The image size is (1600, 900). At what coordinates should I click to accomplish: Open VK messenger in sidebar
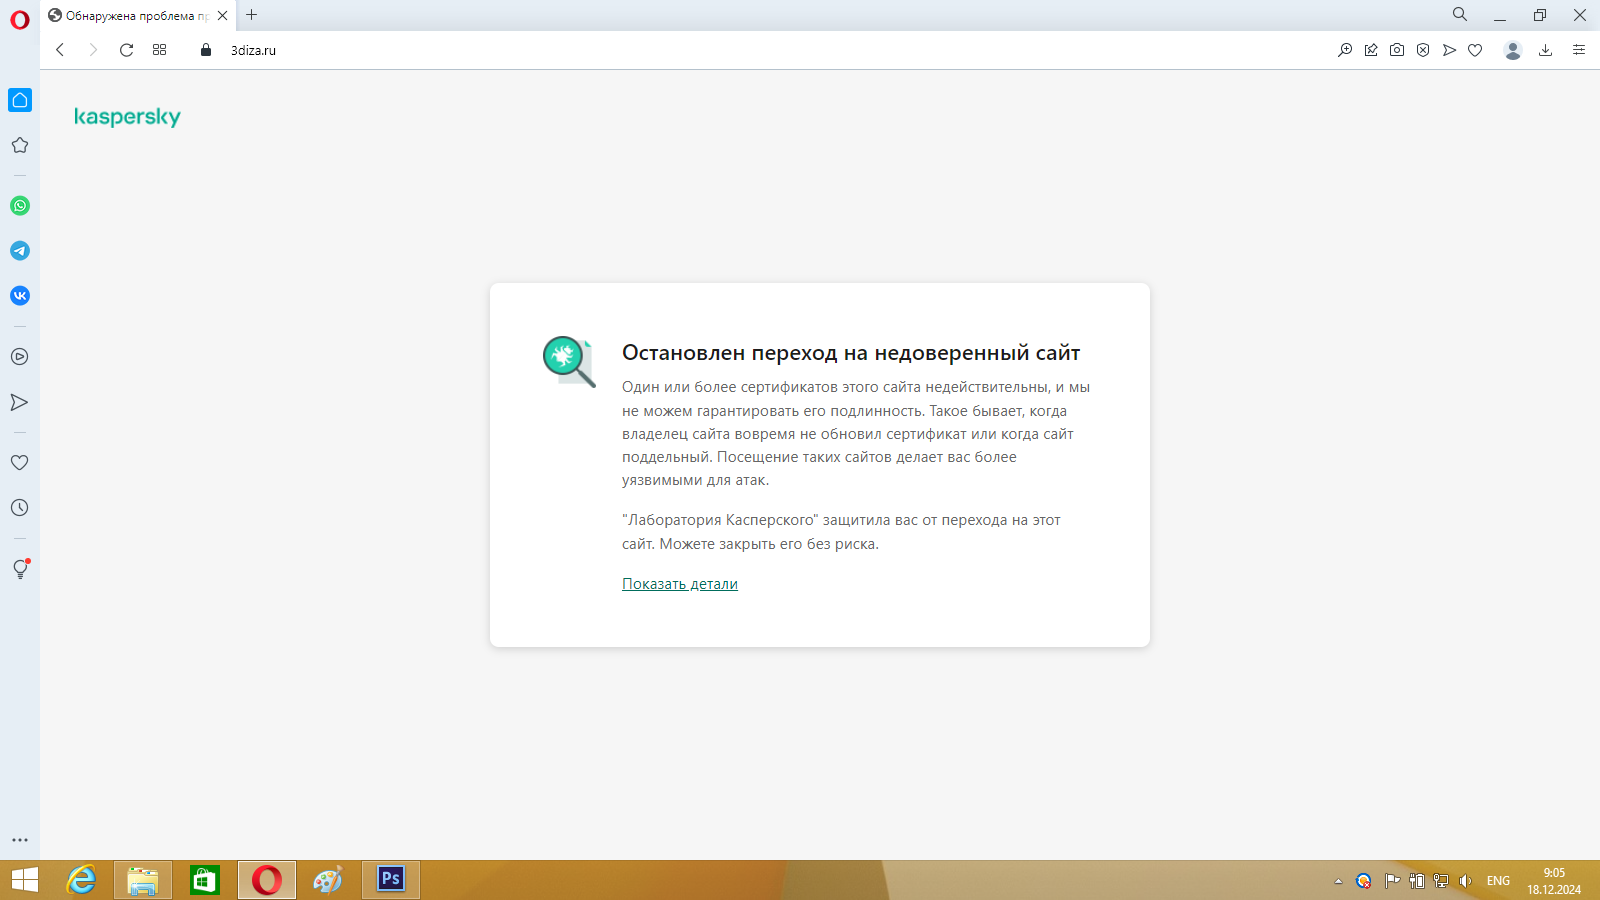tap(20, 296)
